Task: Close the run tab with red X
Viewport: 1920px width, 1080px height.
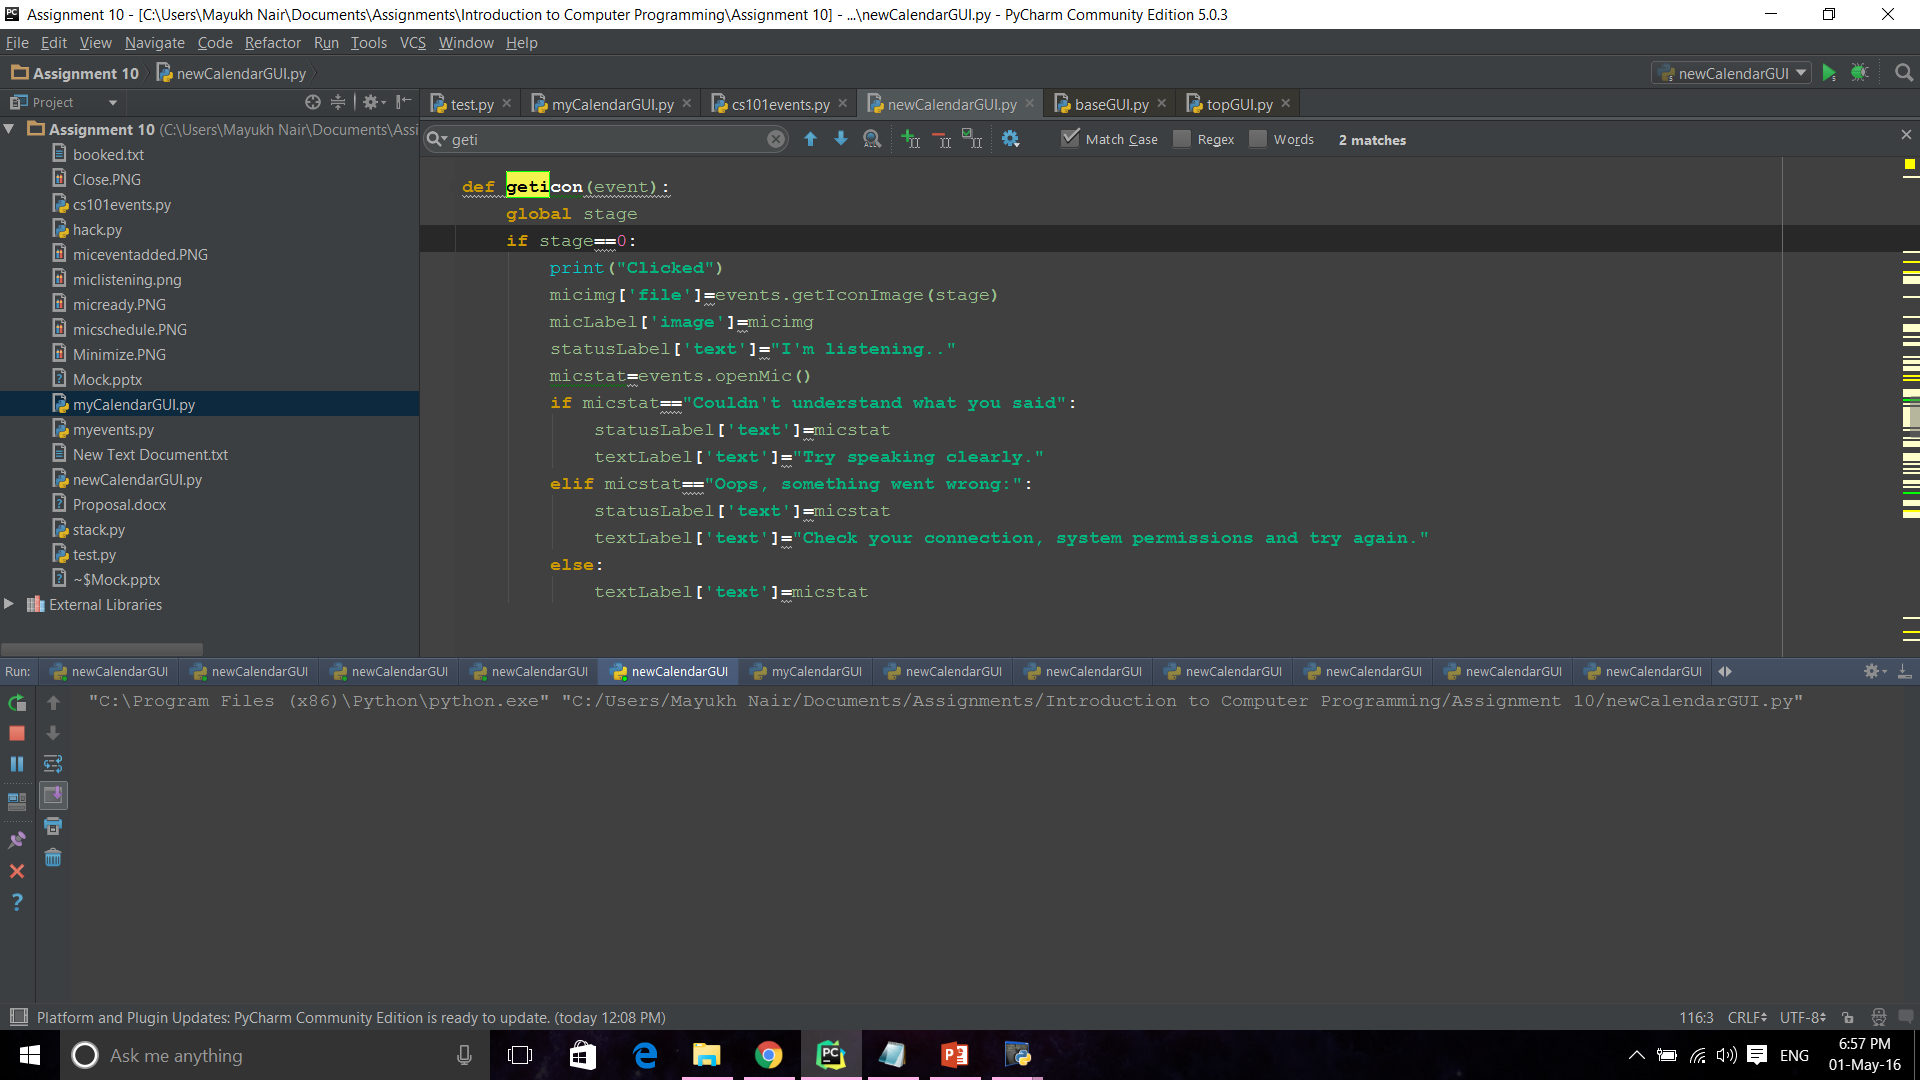Action: click(x=17, y=871)
